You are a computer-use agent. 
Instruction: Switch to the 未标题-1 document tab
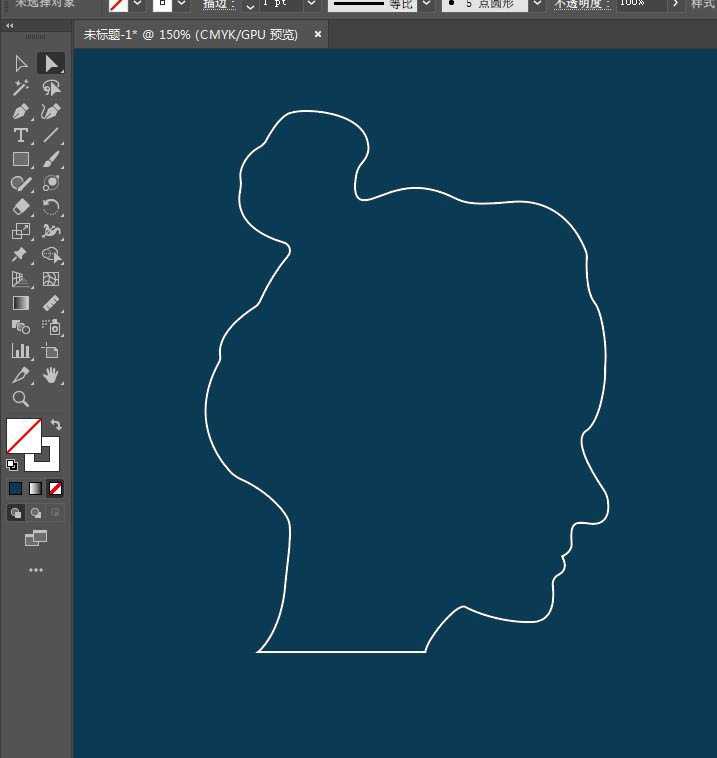[190, 35]
